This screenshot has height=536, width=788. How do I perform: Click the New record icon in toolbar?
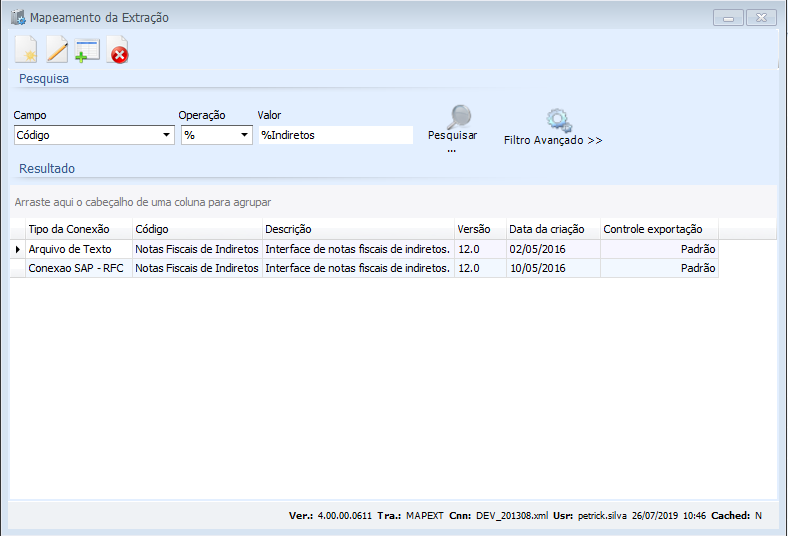26,50
